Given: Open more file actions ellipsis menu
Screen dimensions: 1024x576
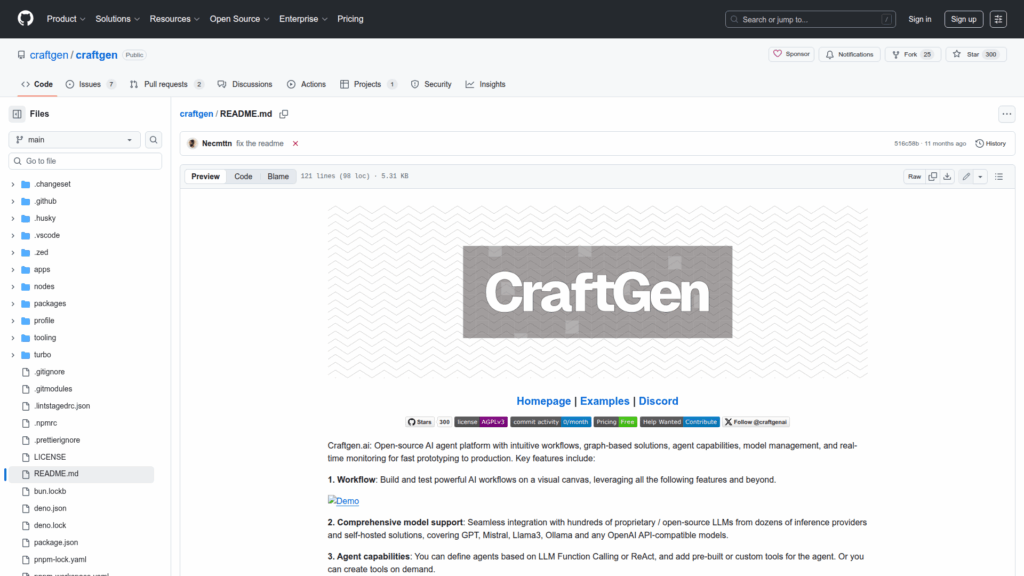Looking at the screenshot, I should [1006, 114].
